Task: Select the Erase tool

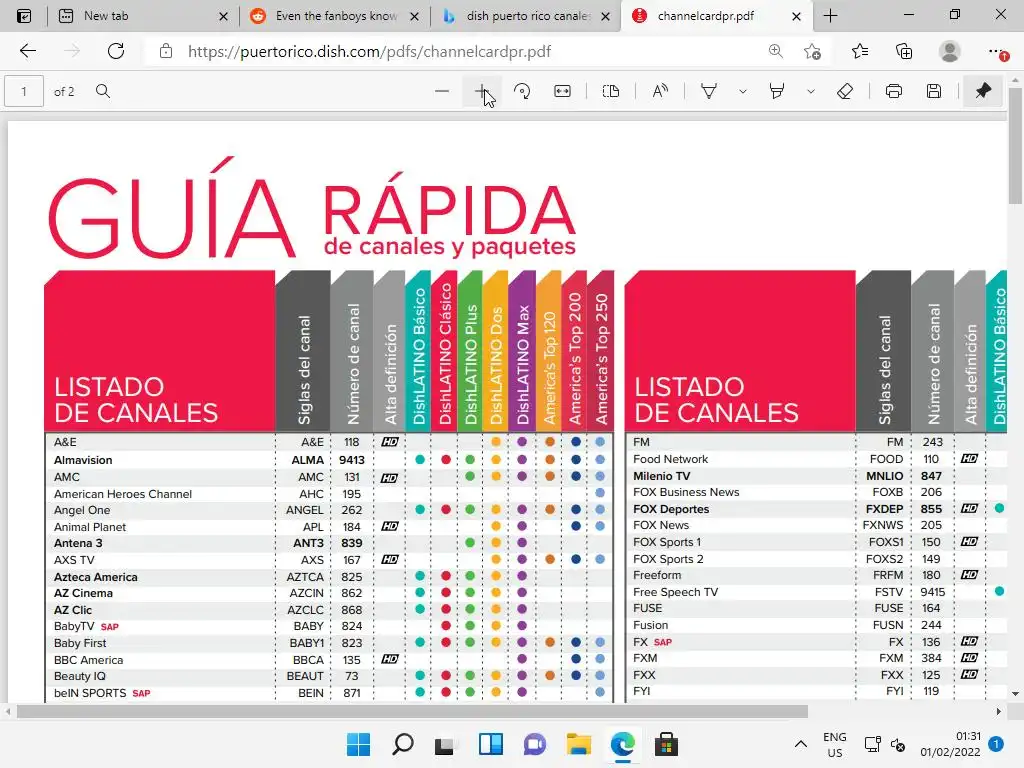Action: 844,91
